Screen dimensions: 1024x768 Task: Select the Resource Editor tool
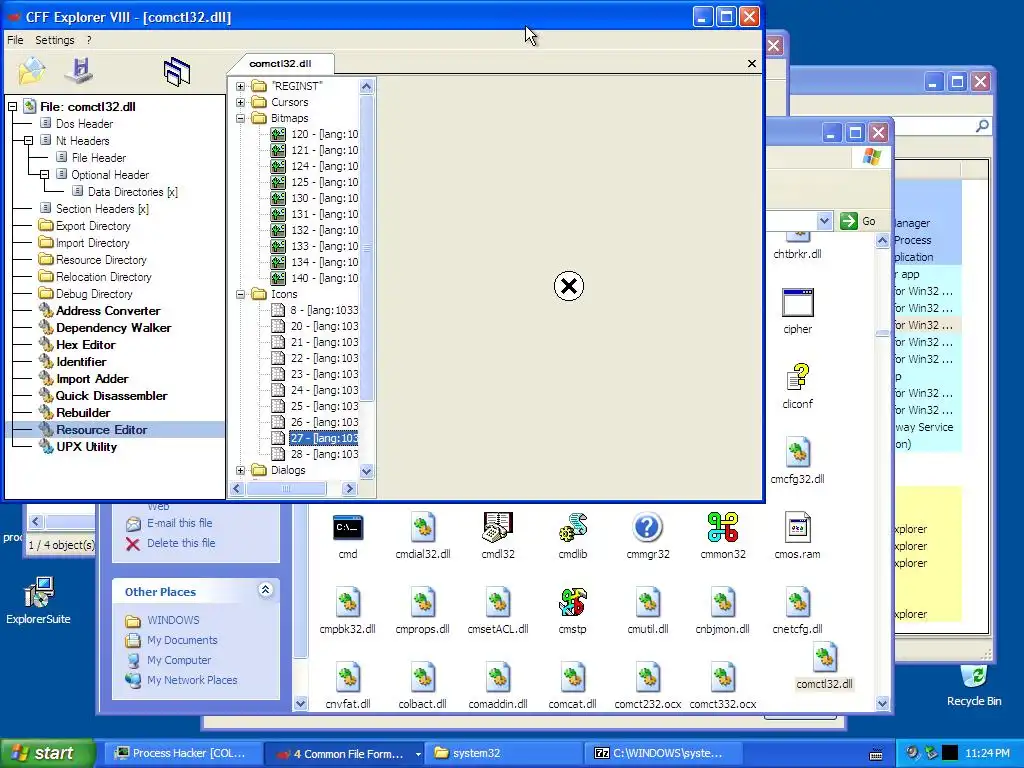click(x=101, y=429)
